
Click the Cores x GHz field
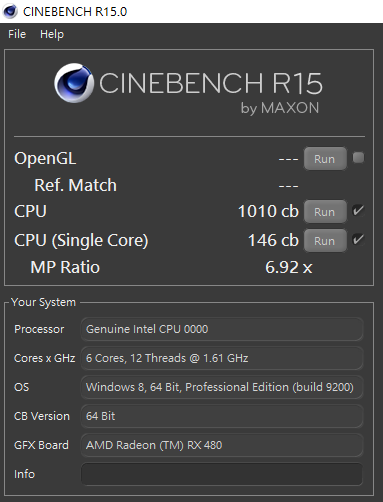coord(222,358)
